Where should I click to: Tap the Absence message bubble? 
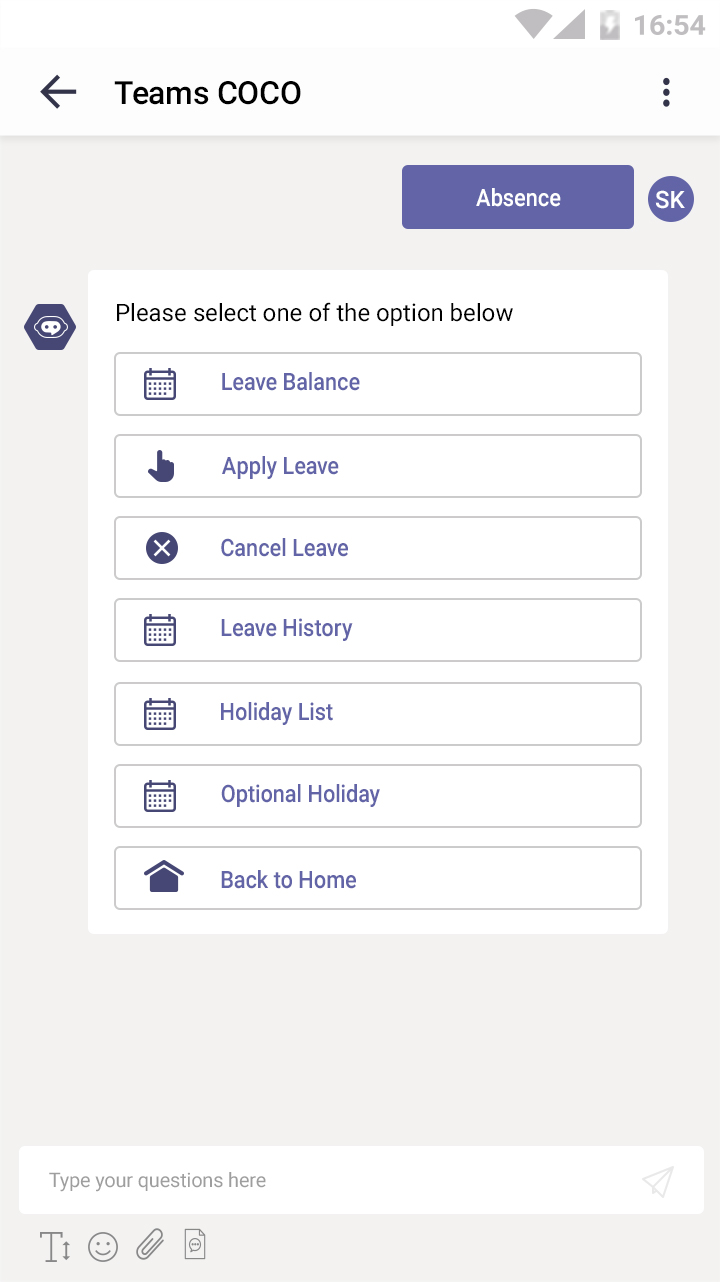[518, 198]
